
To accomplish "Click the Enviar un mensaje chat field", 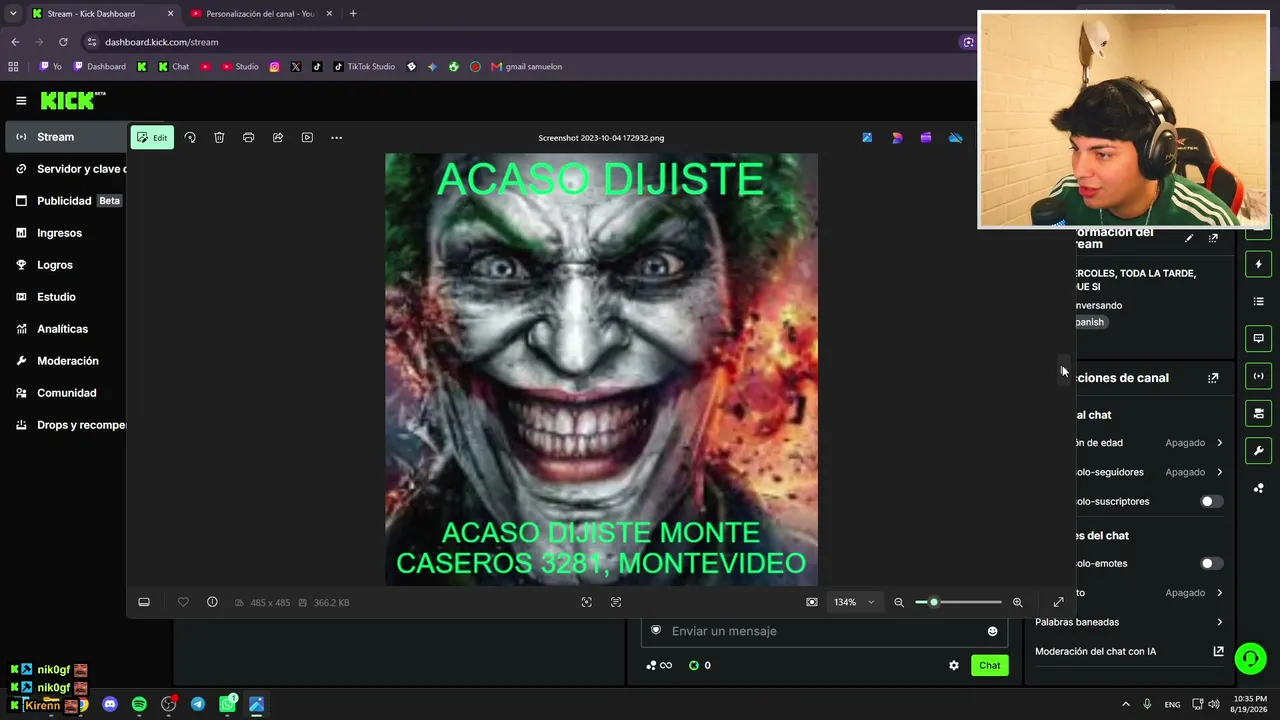I will point(824,631).
